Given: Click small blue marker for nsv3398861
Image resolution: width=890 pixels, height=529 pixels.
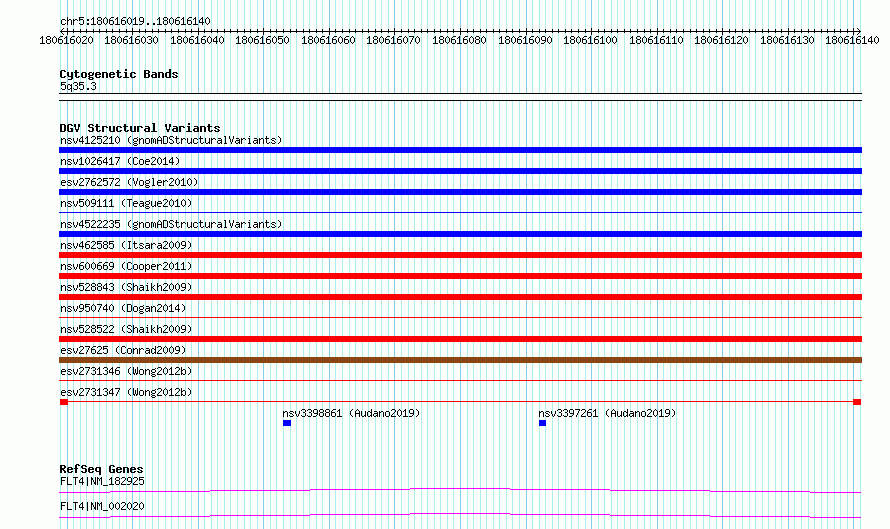Looking at the screenshot, I should (x=287, y=423).
